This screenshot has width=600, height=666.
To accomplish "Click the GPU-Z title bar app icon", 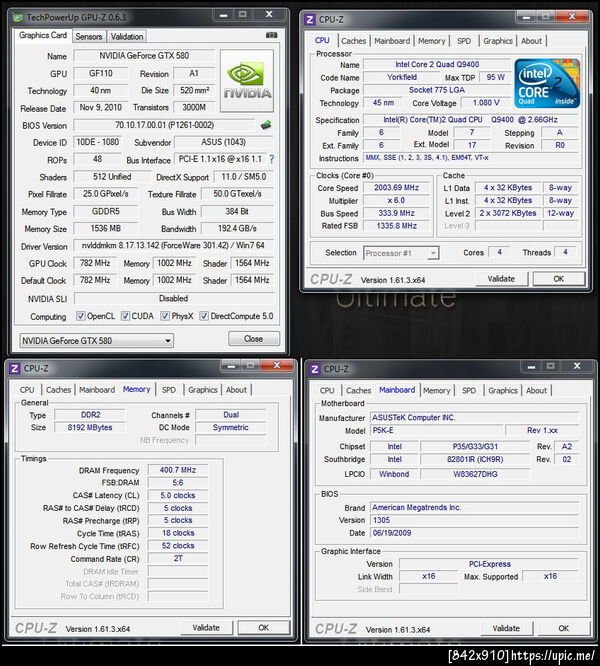I will click(x=18, y=17).
